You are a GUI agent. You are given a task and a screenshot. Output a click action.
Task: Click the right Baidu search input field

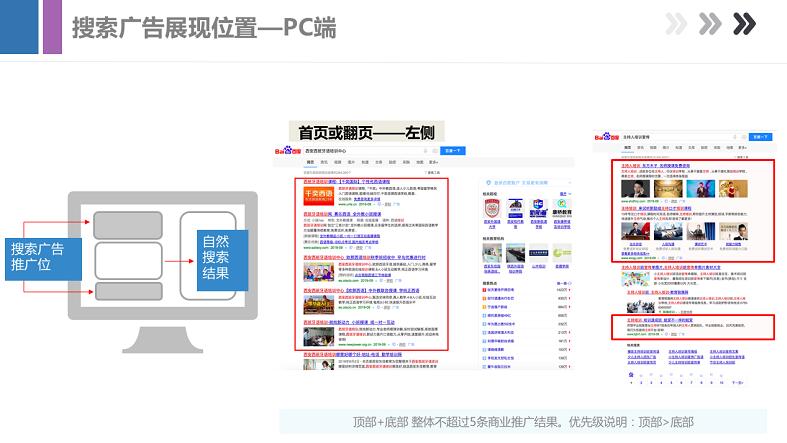(x=682, y=136)
